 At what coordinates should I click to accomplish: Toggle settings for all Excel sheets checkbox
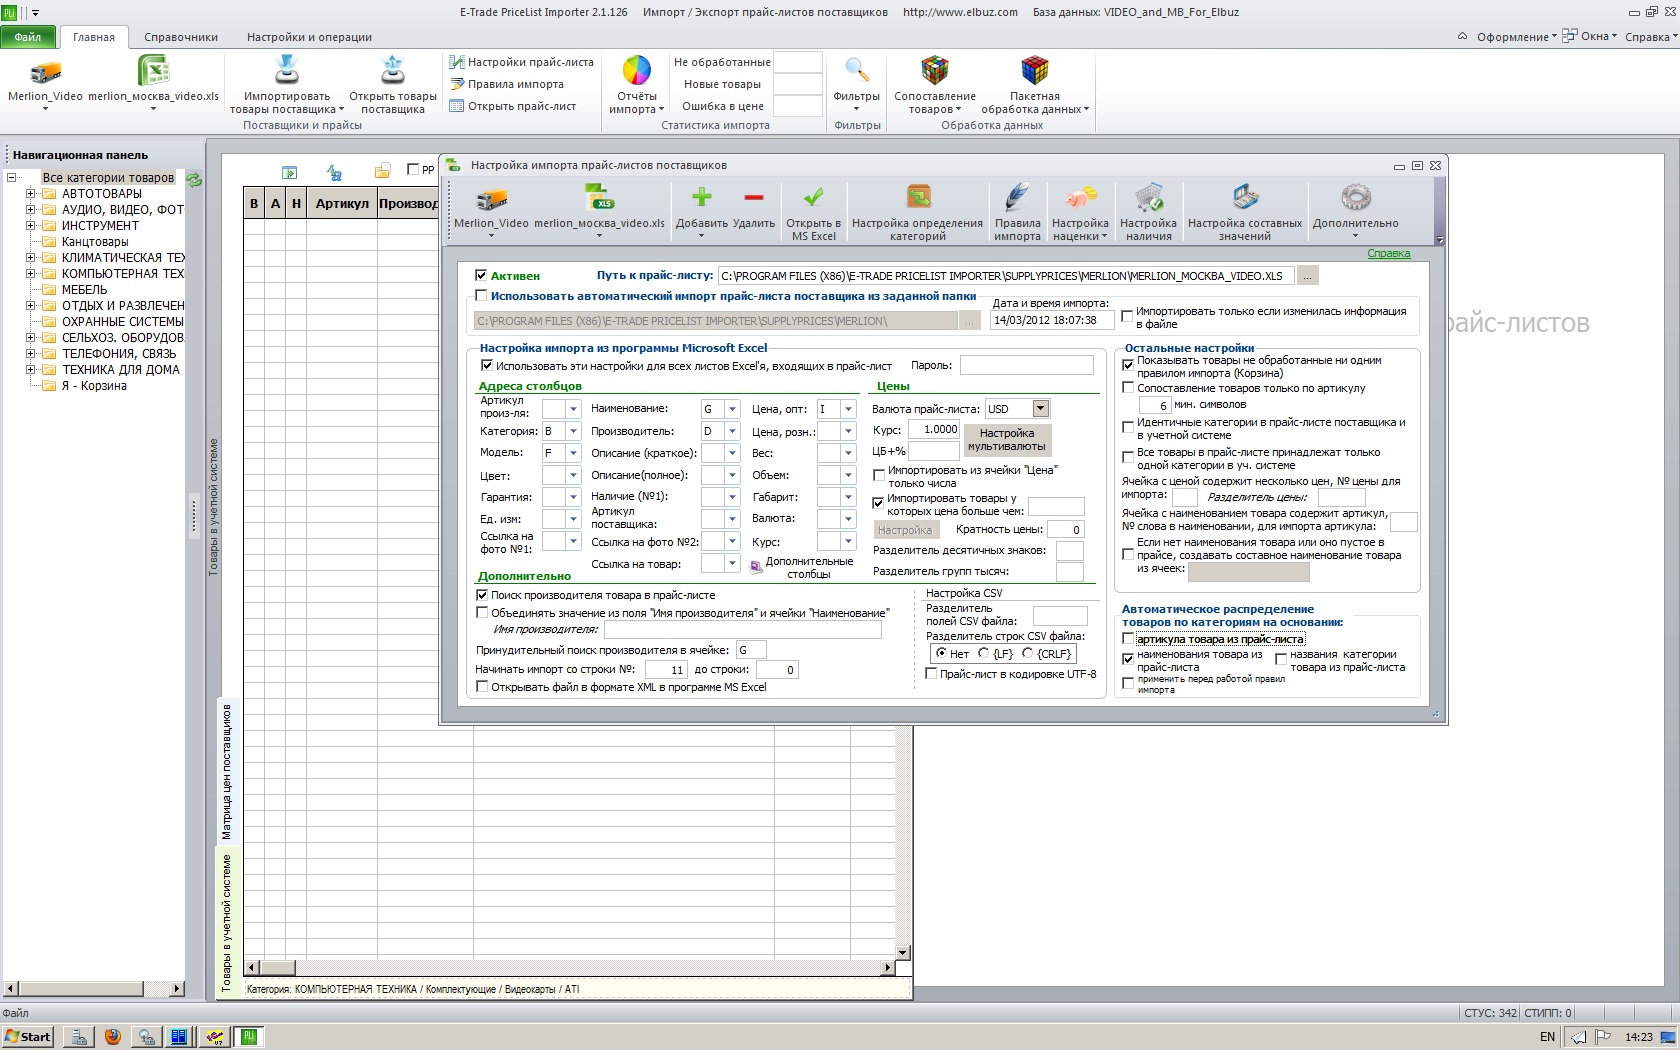coord(487,366)
